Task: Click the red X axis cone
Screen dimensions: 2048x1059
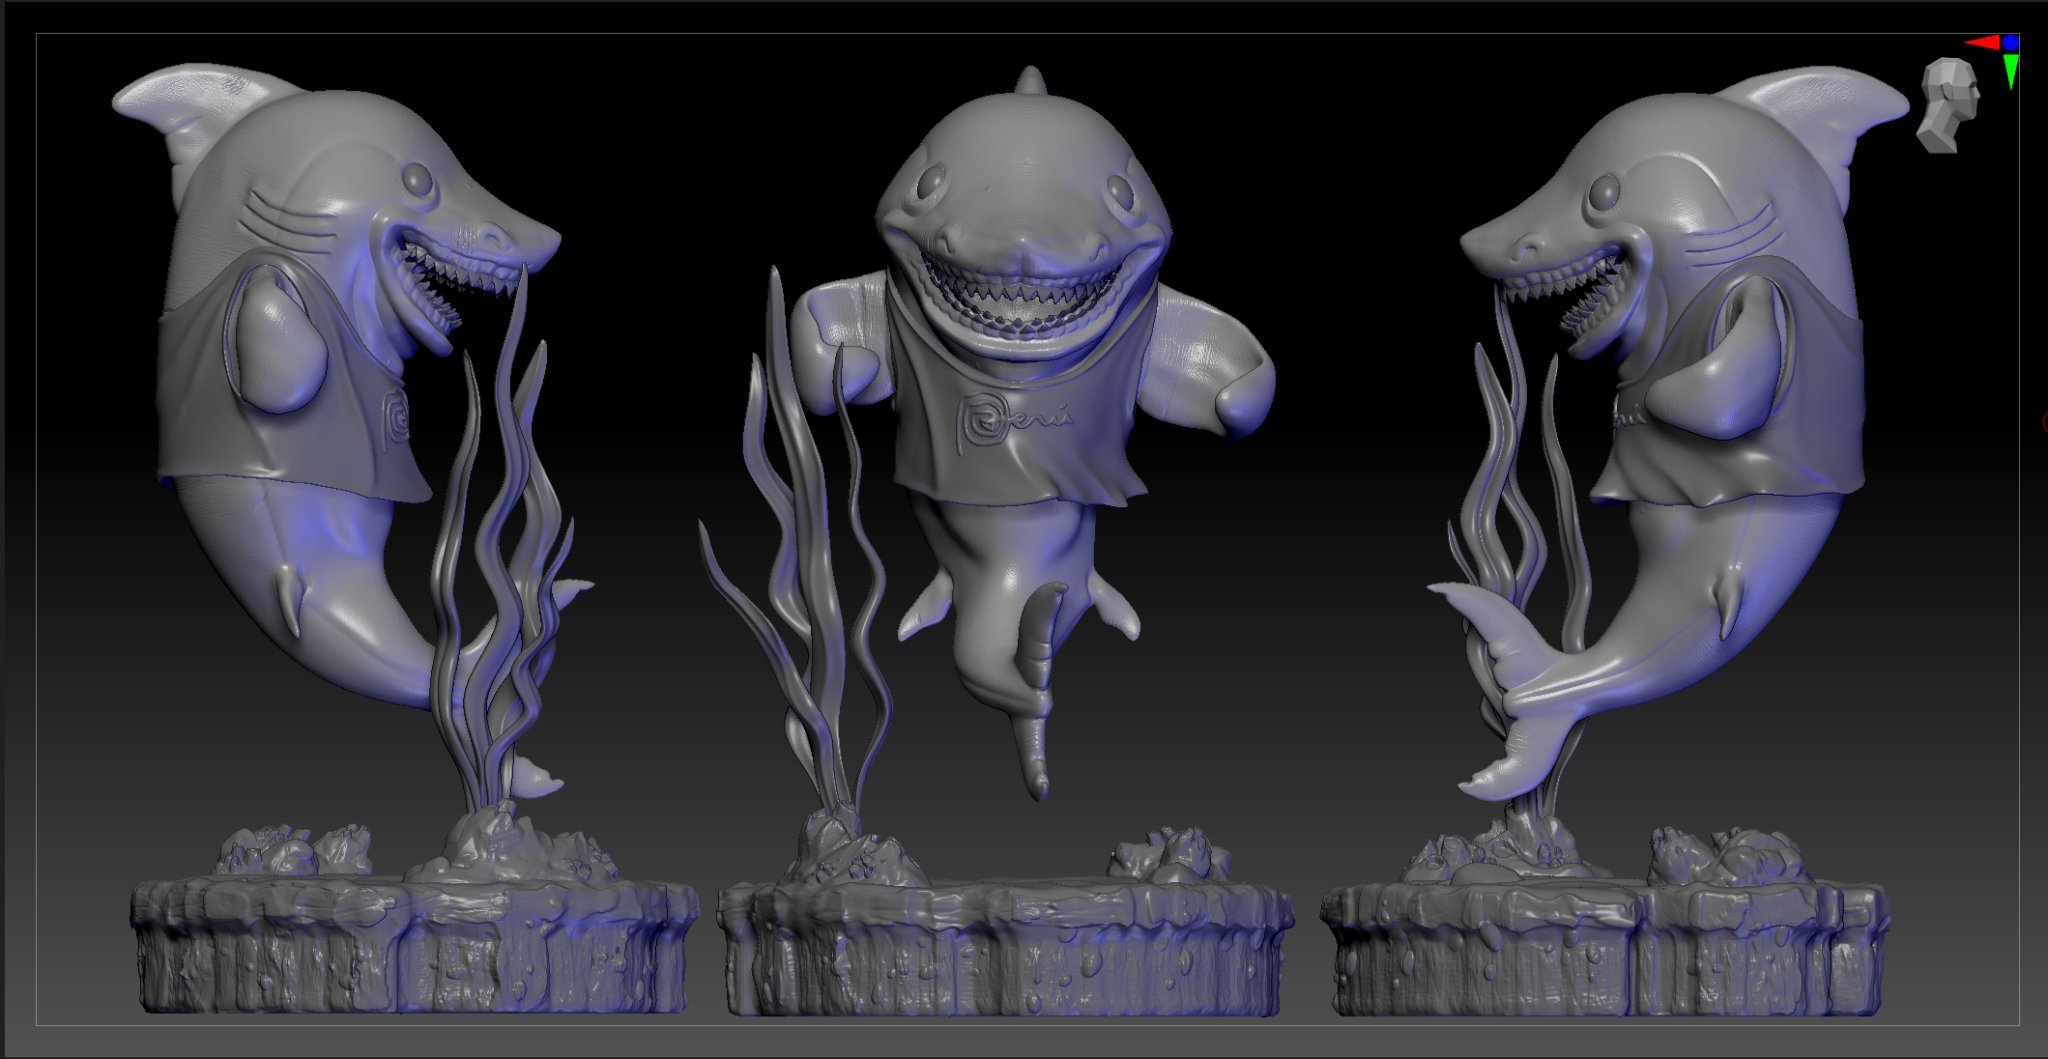Action: 1982,42
